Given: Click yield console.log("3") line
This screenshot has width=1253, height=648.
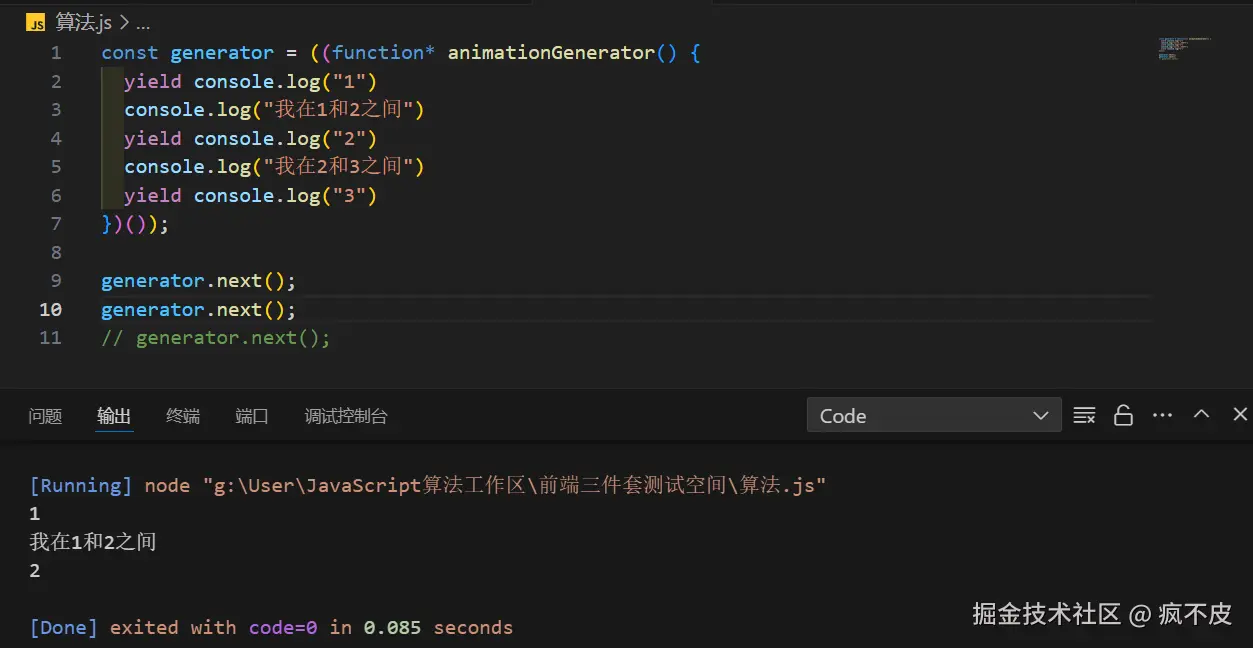Looking at the screenshot, I should pyautogui.click(x=251, y=196).
